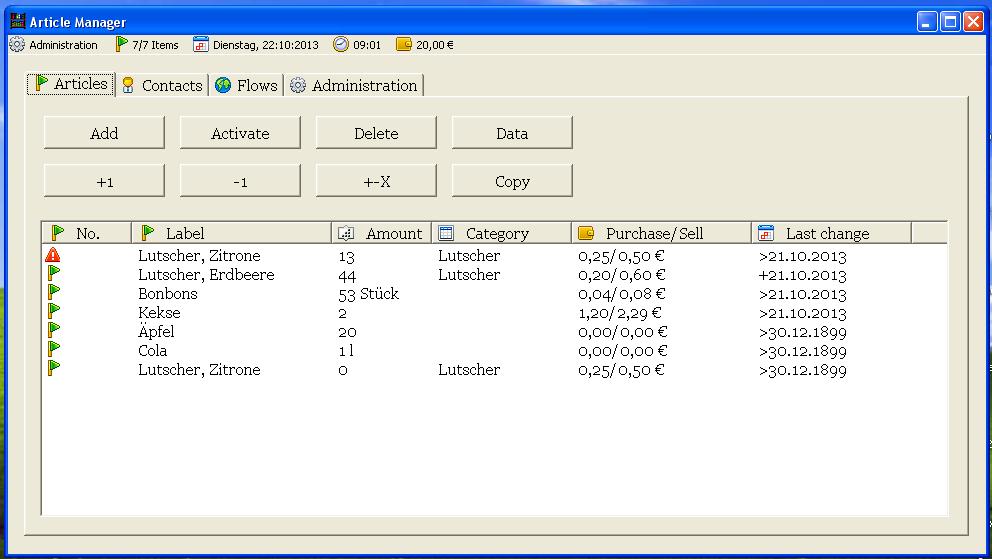This screenshot has height=559, width=992.
Task: Click the green flag icon beside 7/7 Items
Action: 121,44
